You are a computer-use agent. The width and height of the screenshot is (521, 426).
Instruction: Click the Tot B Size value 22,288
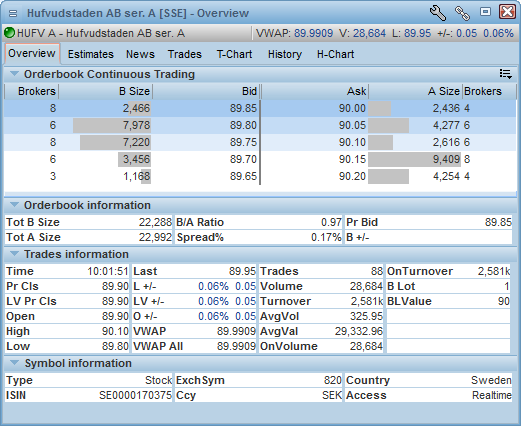155,222
